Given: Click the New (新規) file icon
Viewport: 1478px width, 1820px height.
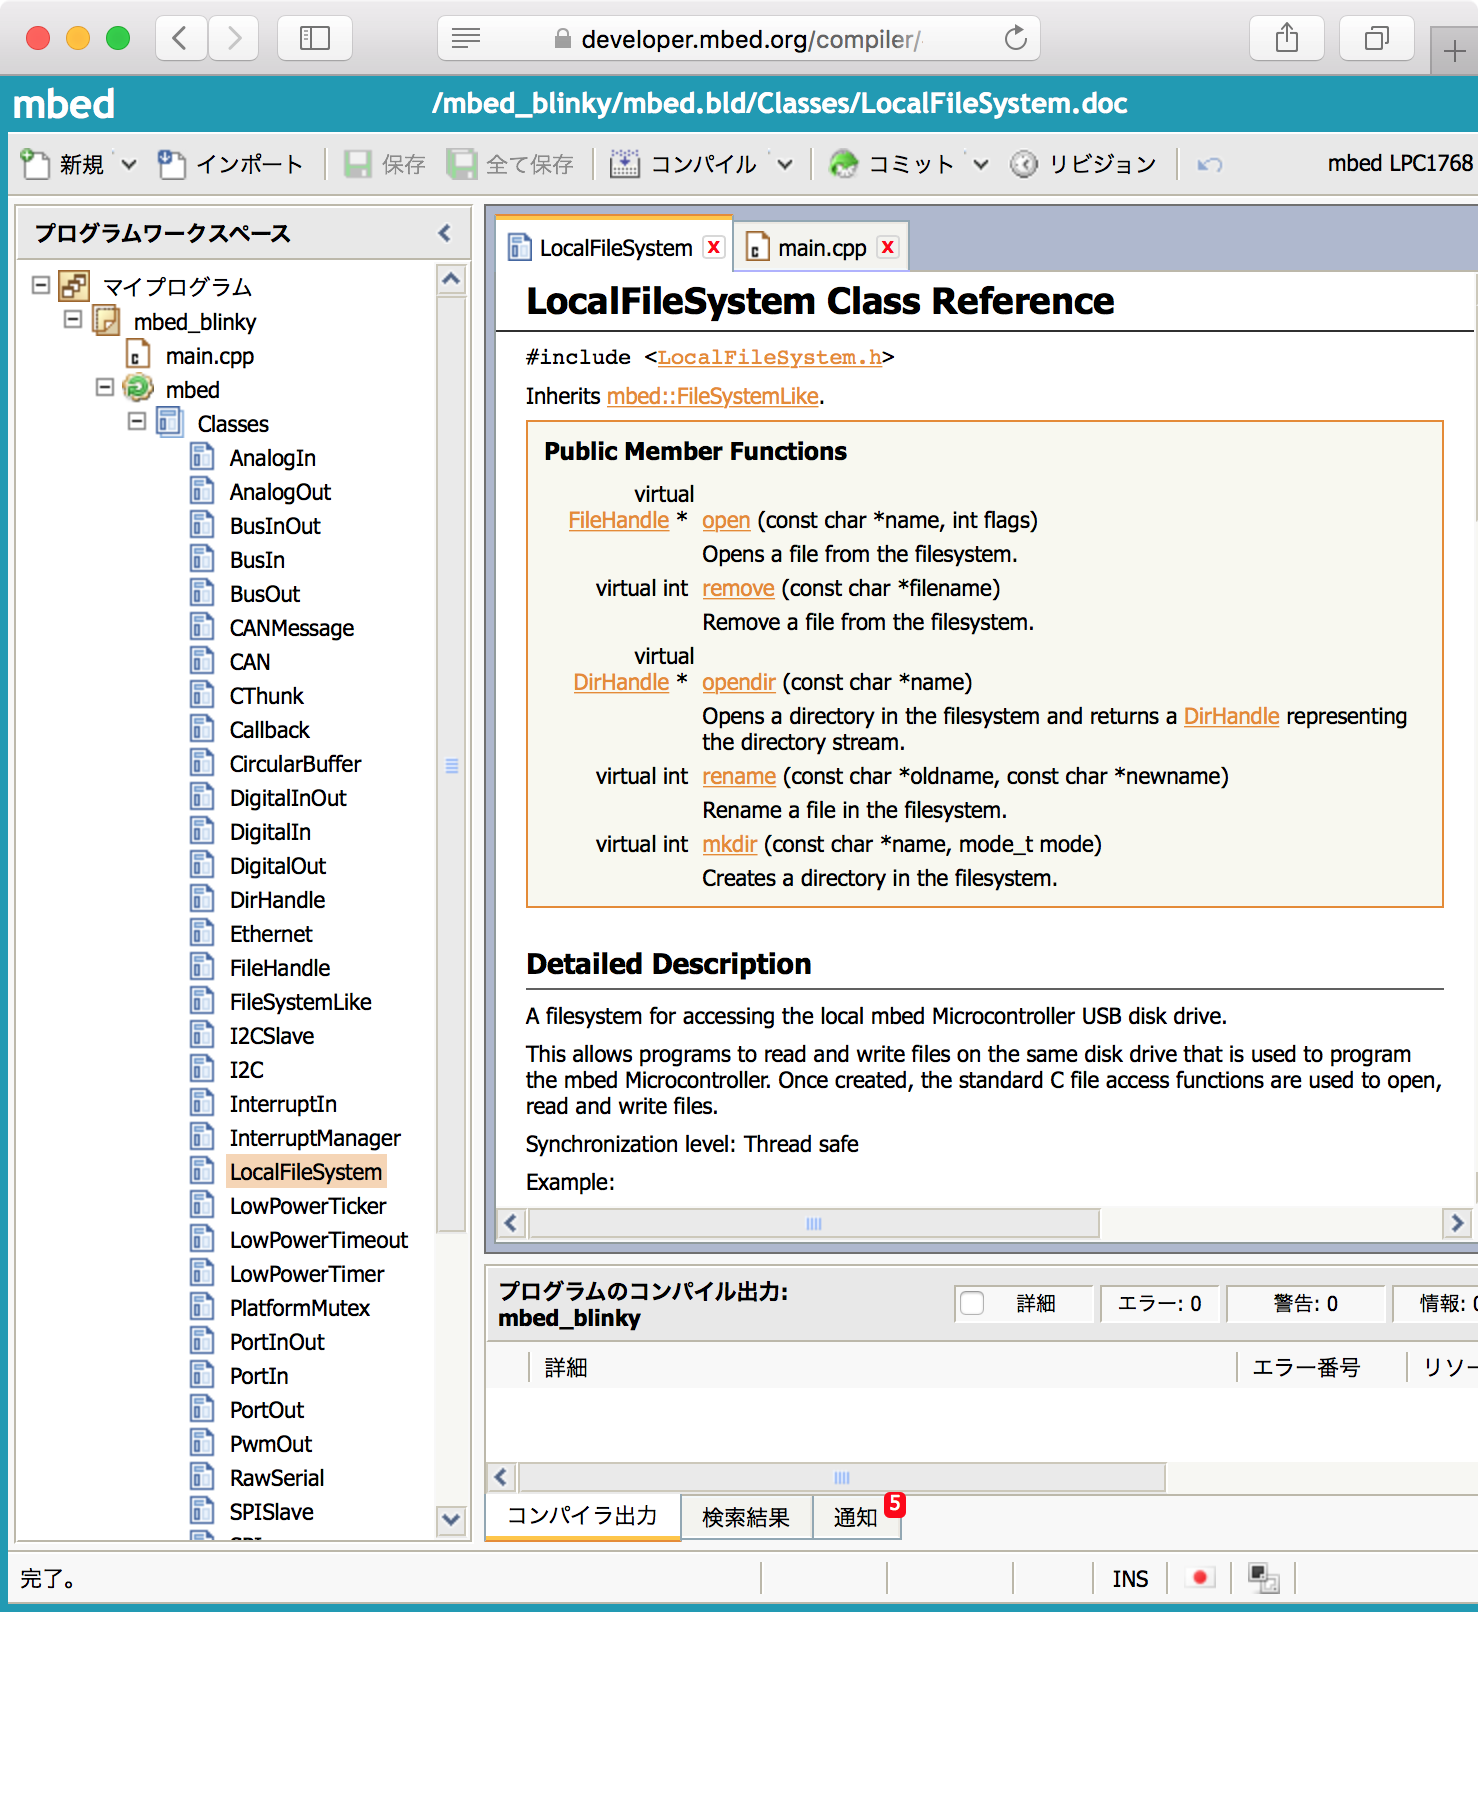Looking at the screenshot, I should pyautogui.click(x=36, y=164).
